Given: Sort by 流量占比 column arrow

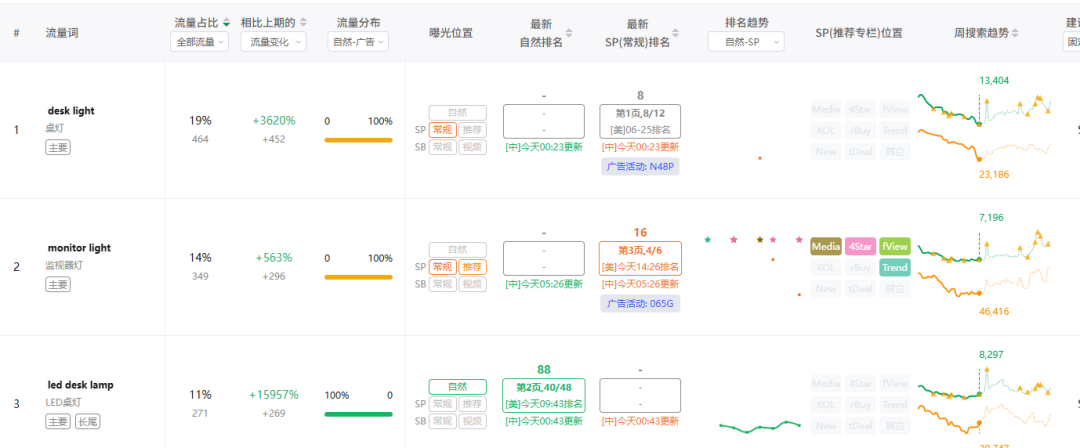Looking at the screenshot, I should click(x=227, y=23).
